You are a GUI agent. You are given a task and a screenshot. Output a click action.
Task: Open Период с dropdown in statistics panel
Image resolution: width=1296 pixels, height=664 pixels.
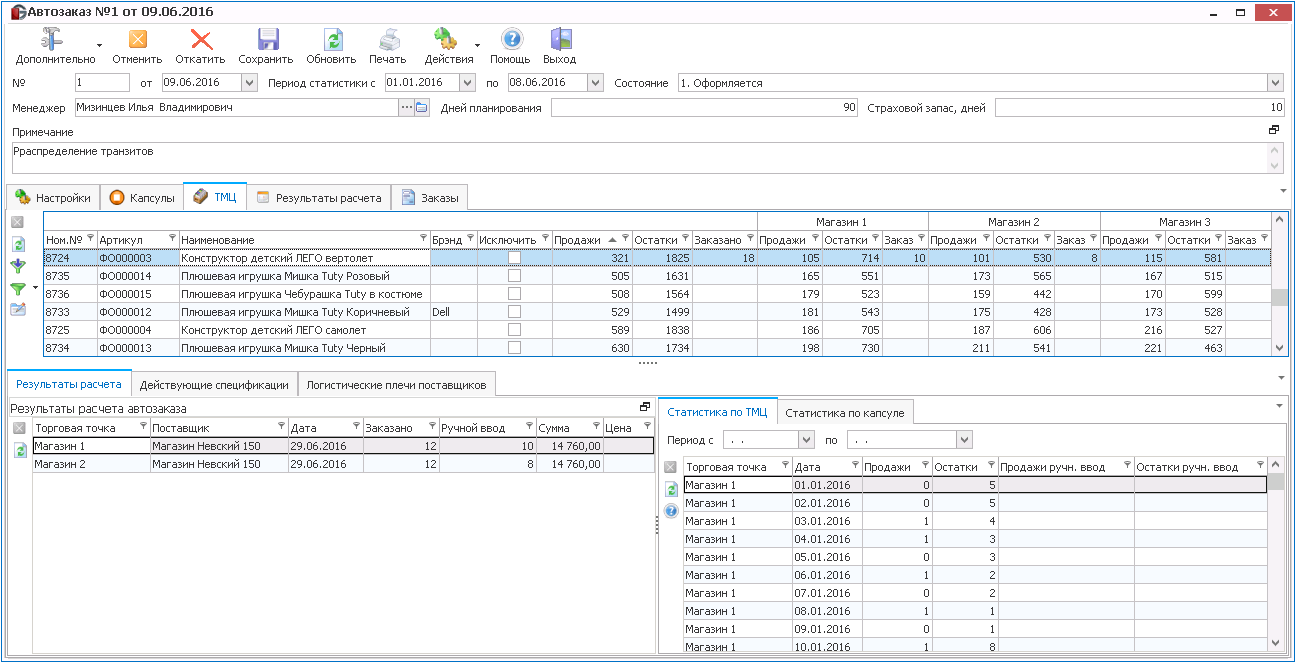click(x=807, y=439)
